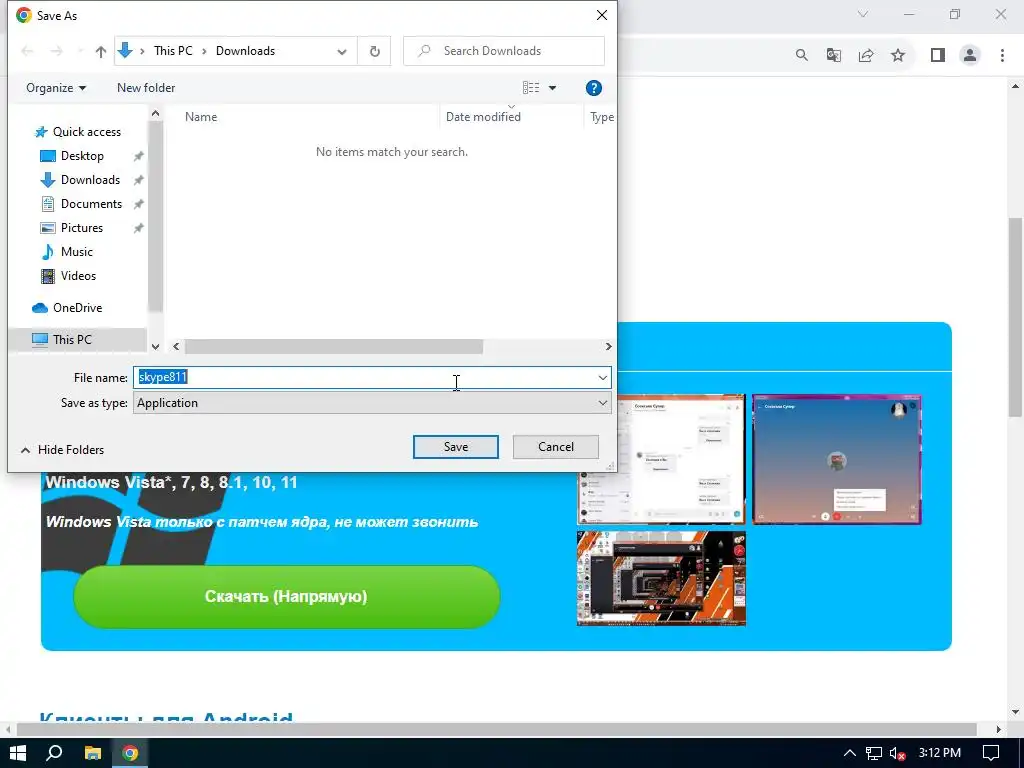The width and height of the screenshot is (1024, 768).
Task: Click the Search Downloads field
Action: tap(504, 51)
